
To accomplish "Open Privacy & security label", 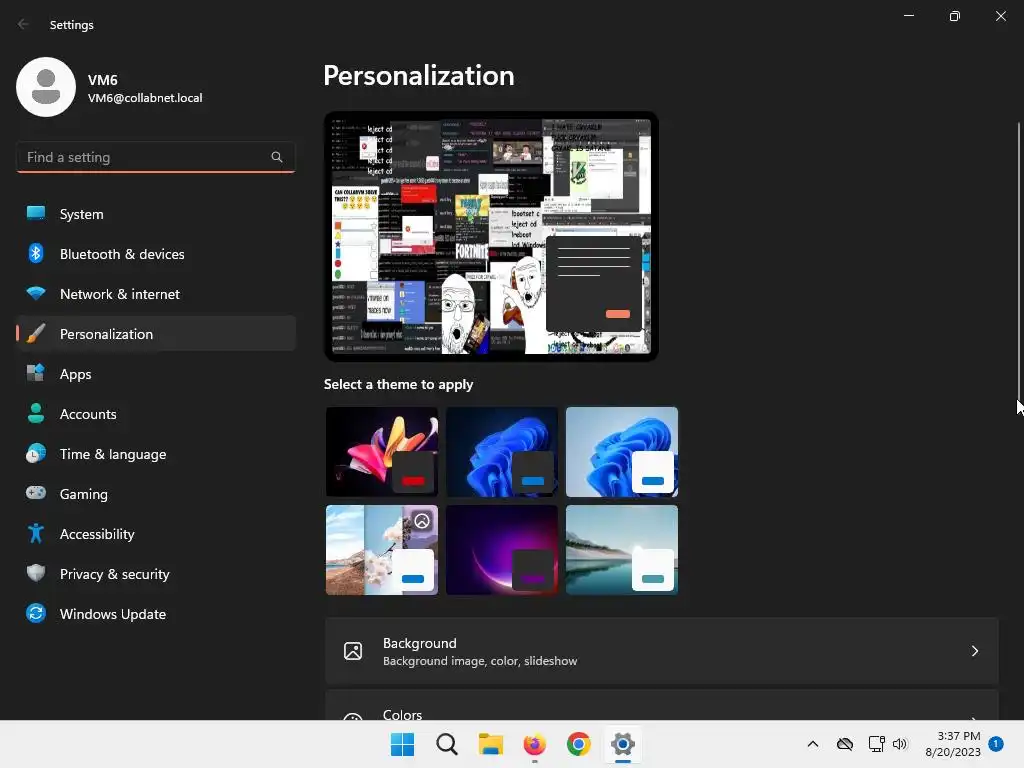I will [x=115, y=574].
